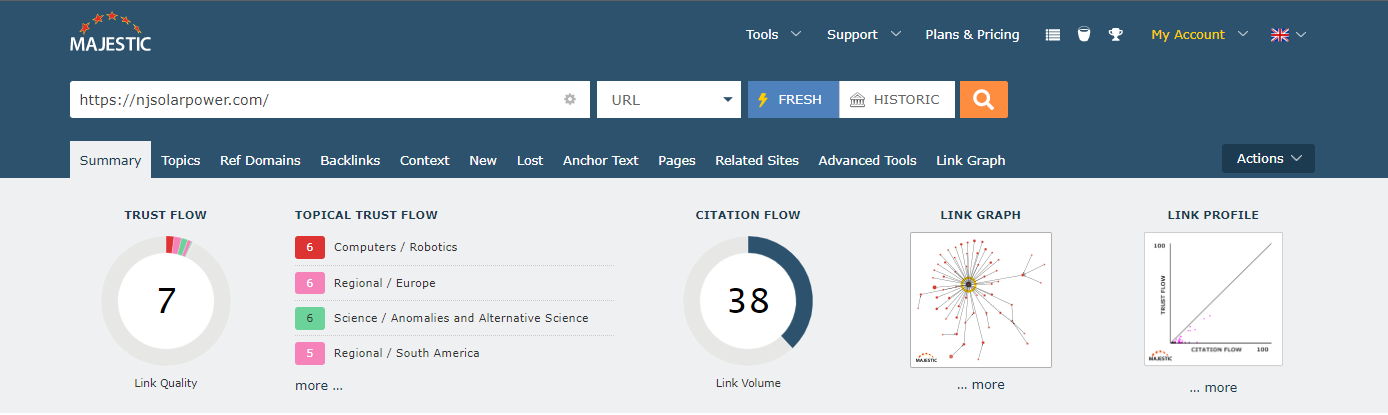The height and width of the screenshot is (415, 1388).
Task: Expand the URL type dropdown
Action: [668, 99]
